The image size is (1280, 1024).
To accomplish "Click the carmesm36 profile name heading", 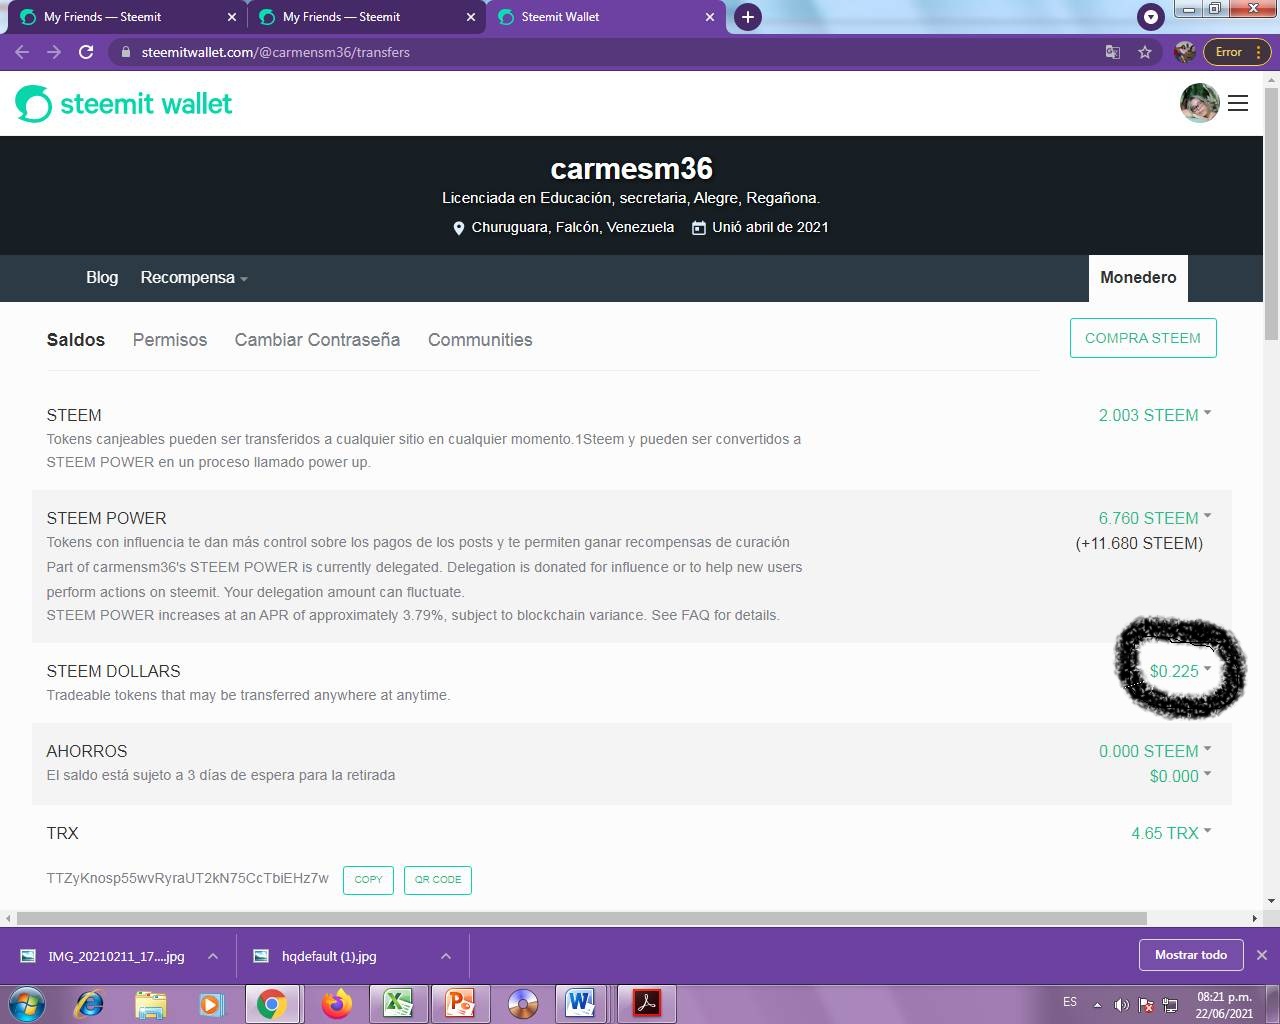I will pyautogui.click(x=632, y=168).
